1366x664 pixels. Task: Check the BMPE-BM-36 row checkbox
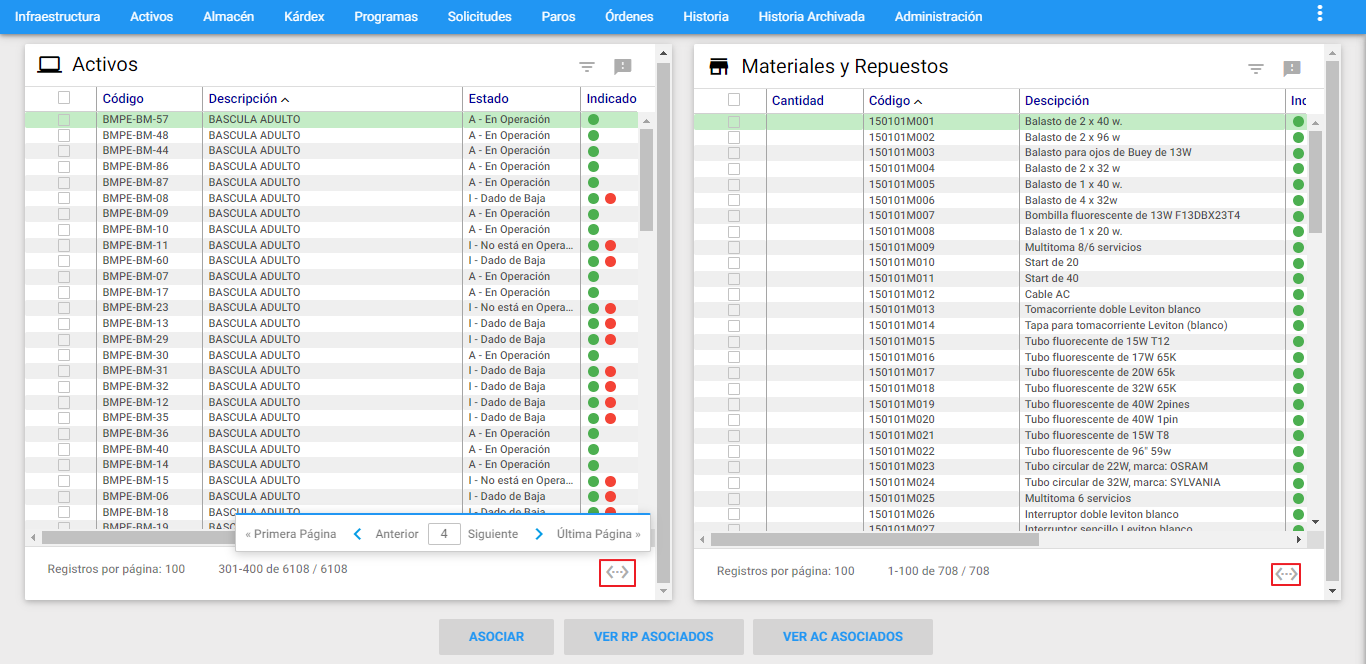click(x=64, y=434)
